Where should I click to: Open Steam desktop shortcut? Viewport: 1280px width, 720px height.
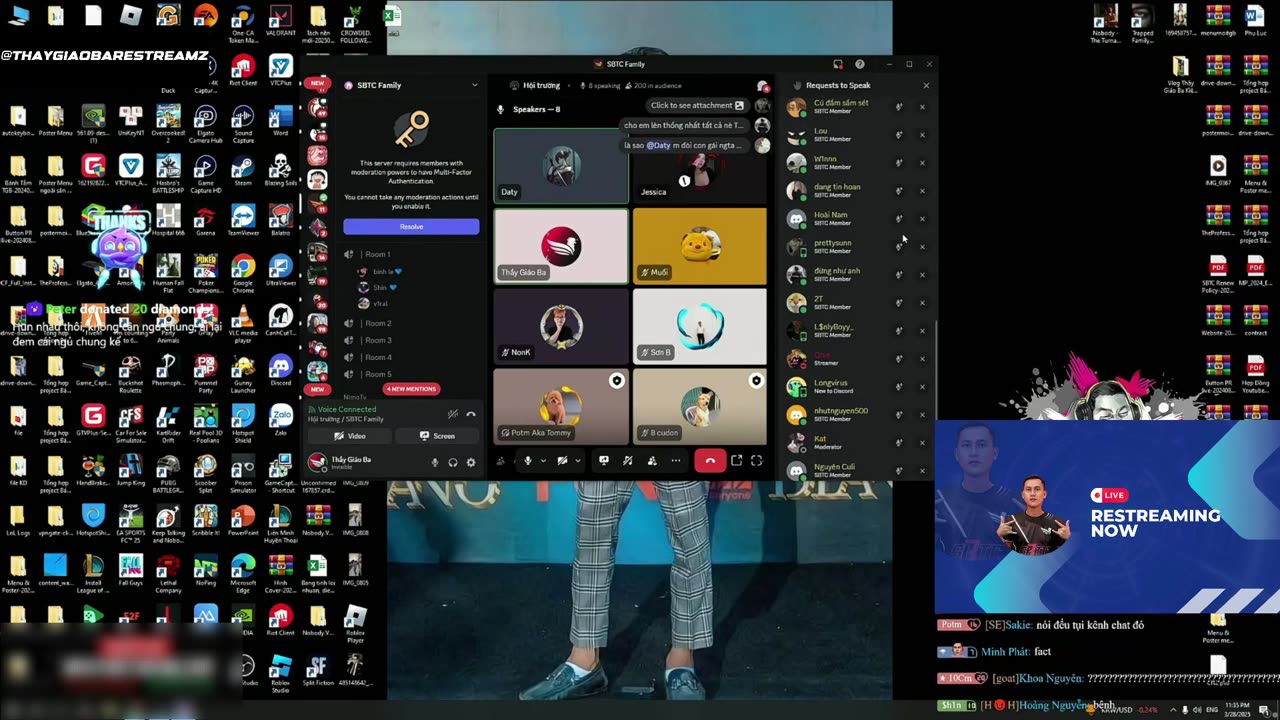243,171
